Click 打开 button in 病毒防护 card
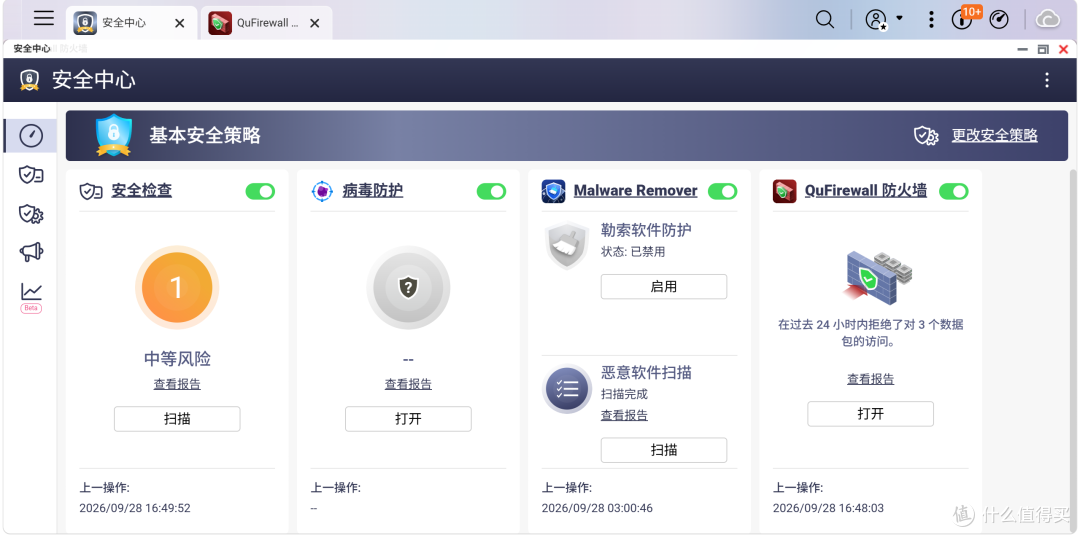 (x=408, y=419)
